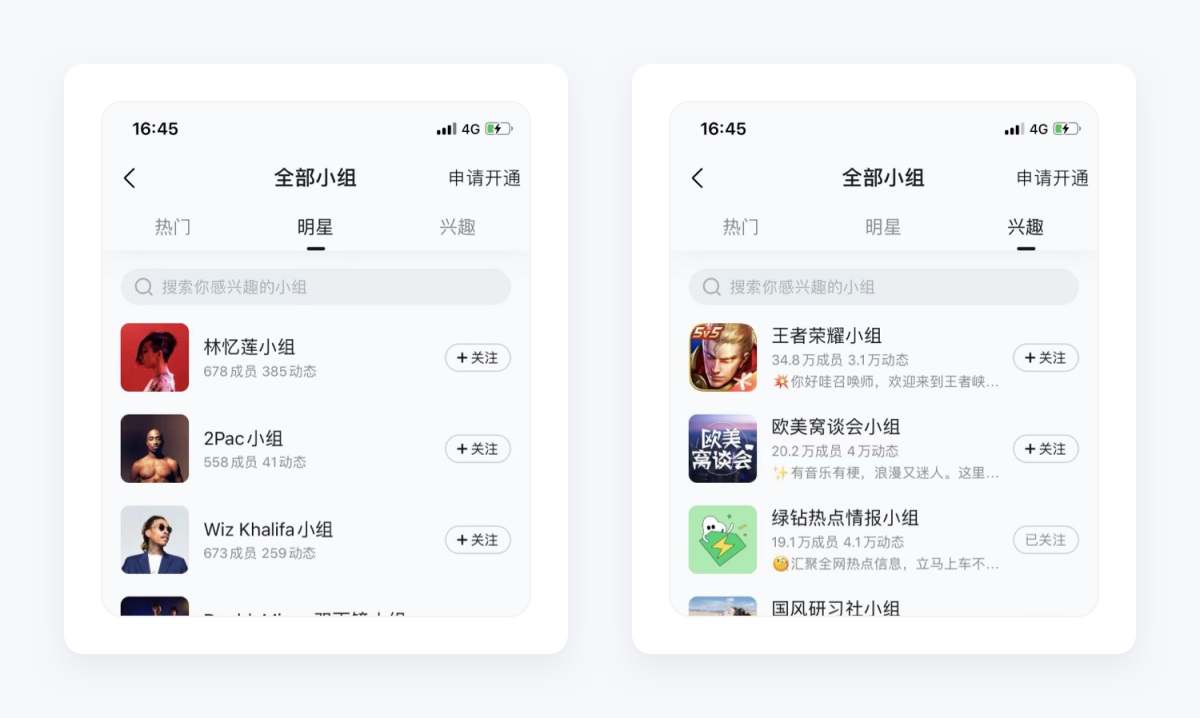The width and height of the screenshot is (1200, 718).
Task: Tap 申请开通 link on the left screen
Action: pos(485,178)
